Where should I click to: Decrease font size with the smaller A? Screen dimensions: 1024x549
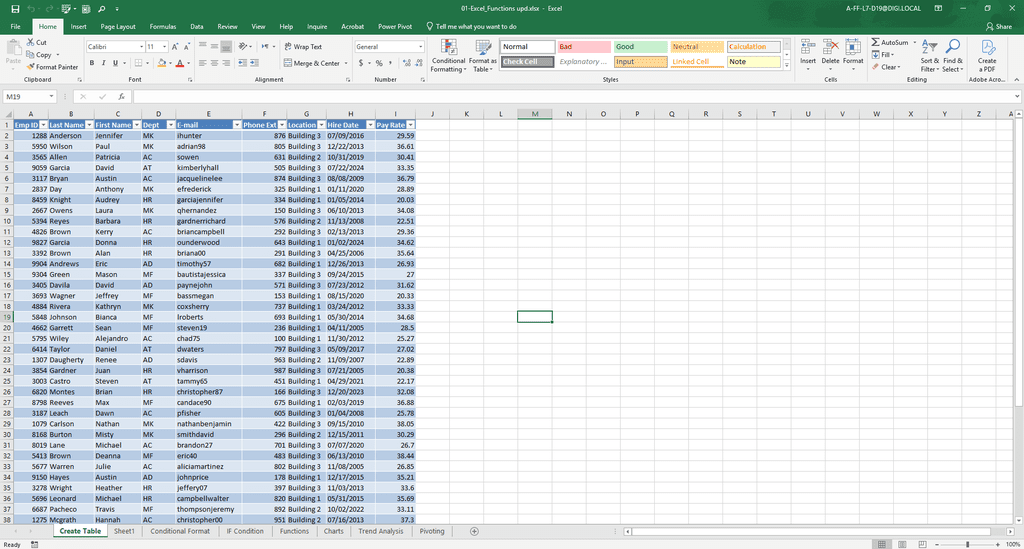pyautogui.click(x=186, y=47)
